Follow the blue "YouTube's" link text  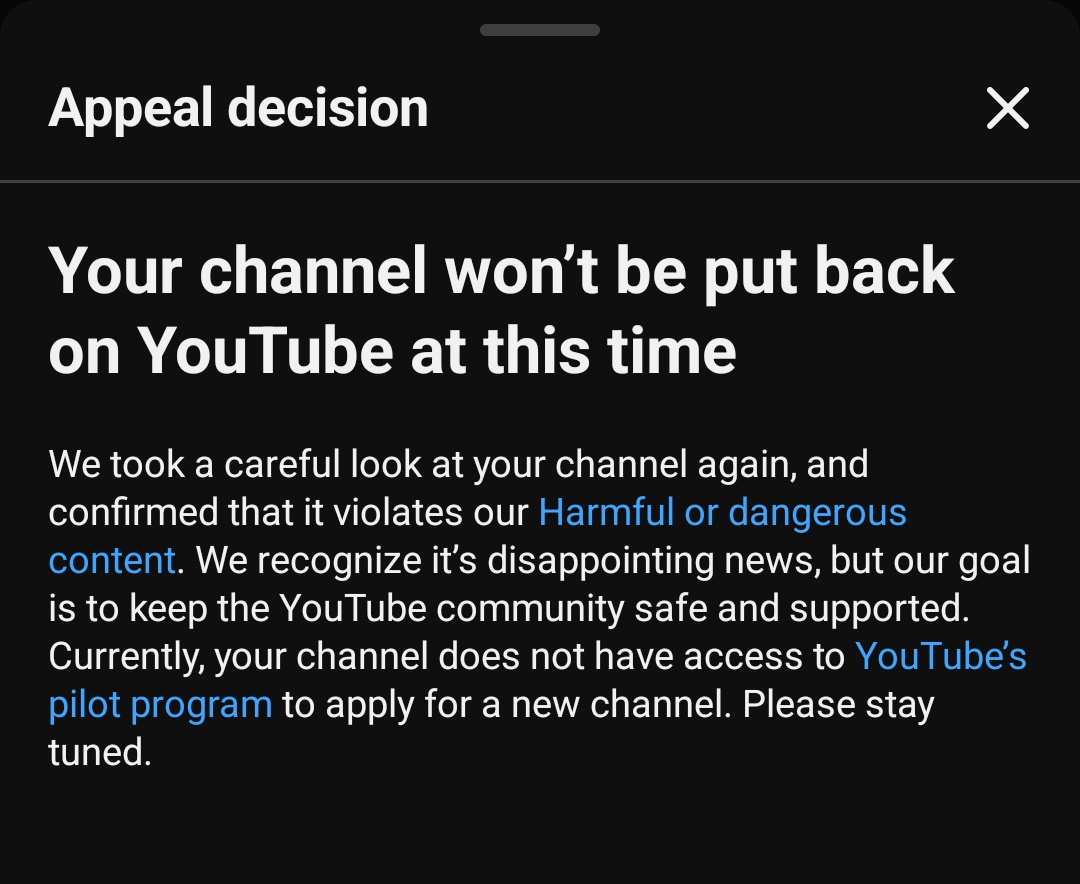[x=940, y=657]
